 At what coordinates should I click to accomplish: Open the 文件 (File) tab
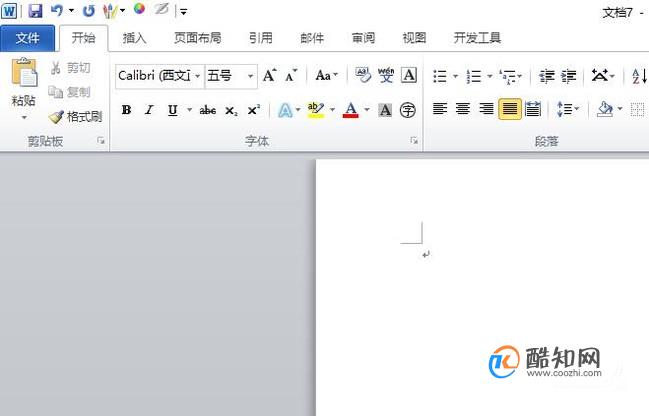27,38
